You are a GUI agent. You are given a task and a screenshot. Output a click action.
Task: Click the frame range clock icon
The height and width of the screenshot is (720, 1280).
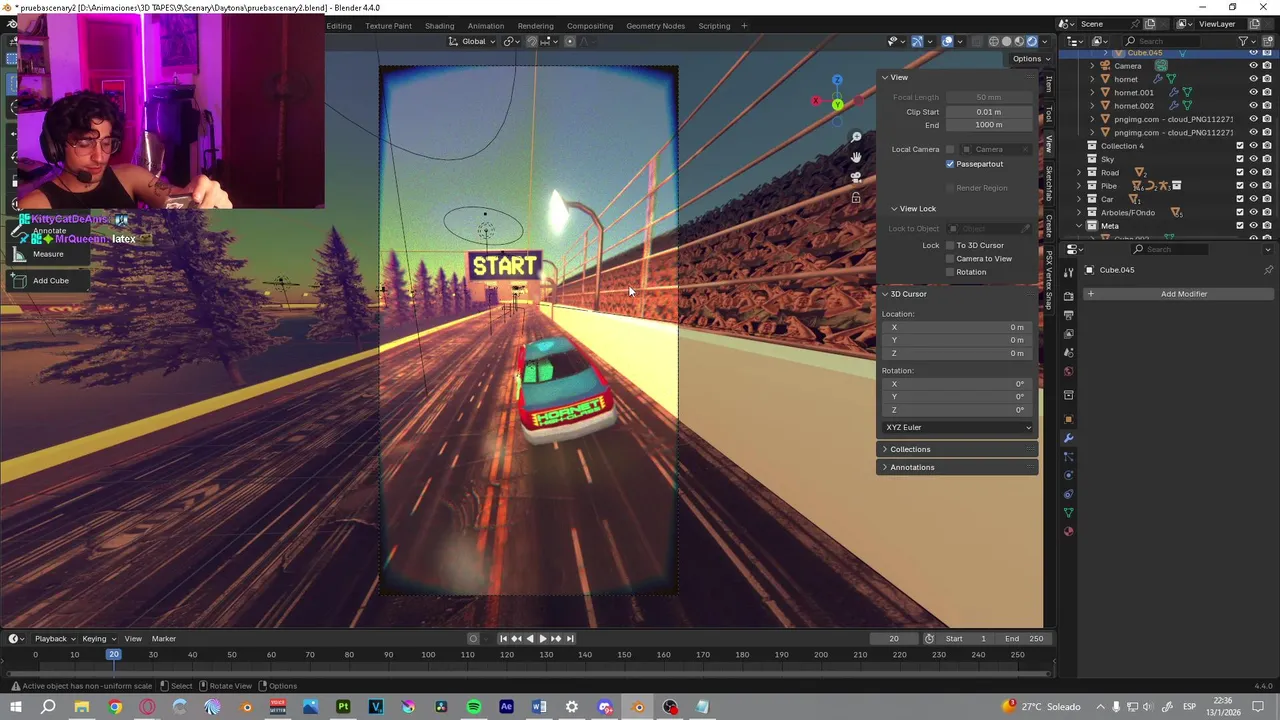tap(929, 638)
